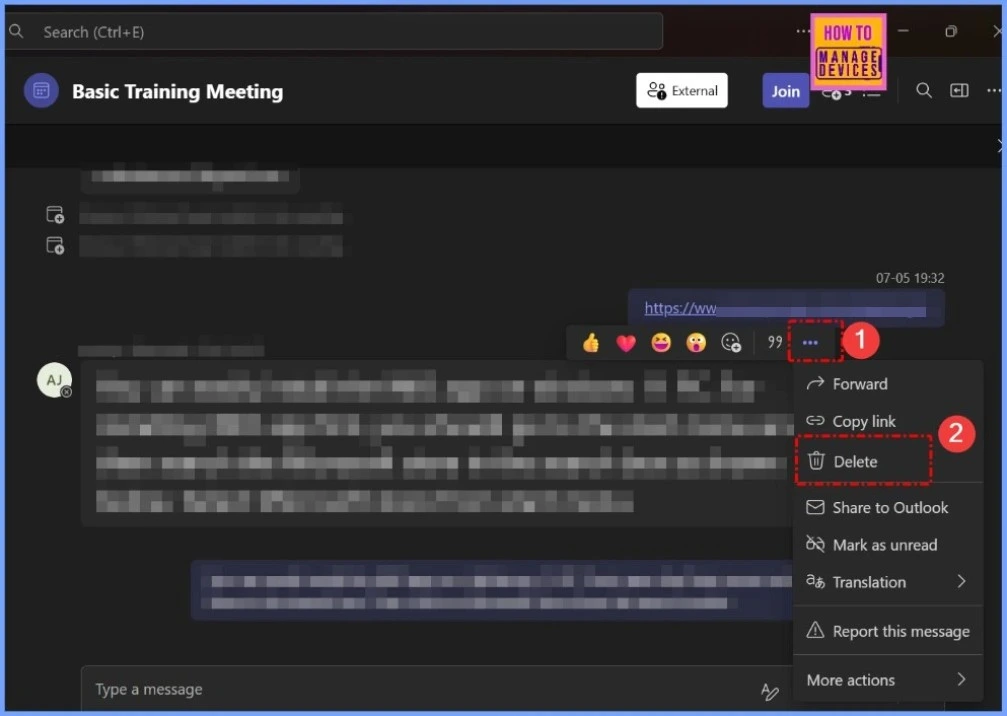
Task: Click the Join meeting button
Action: click(x=785, y=91)
